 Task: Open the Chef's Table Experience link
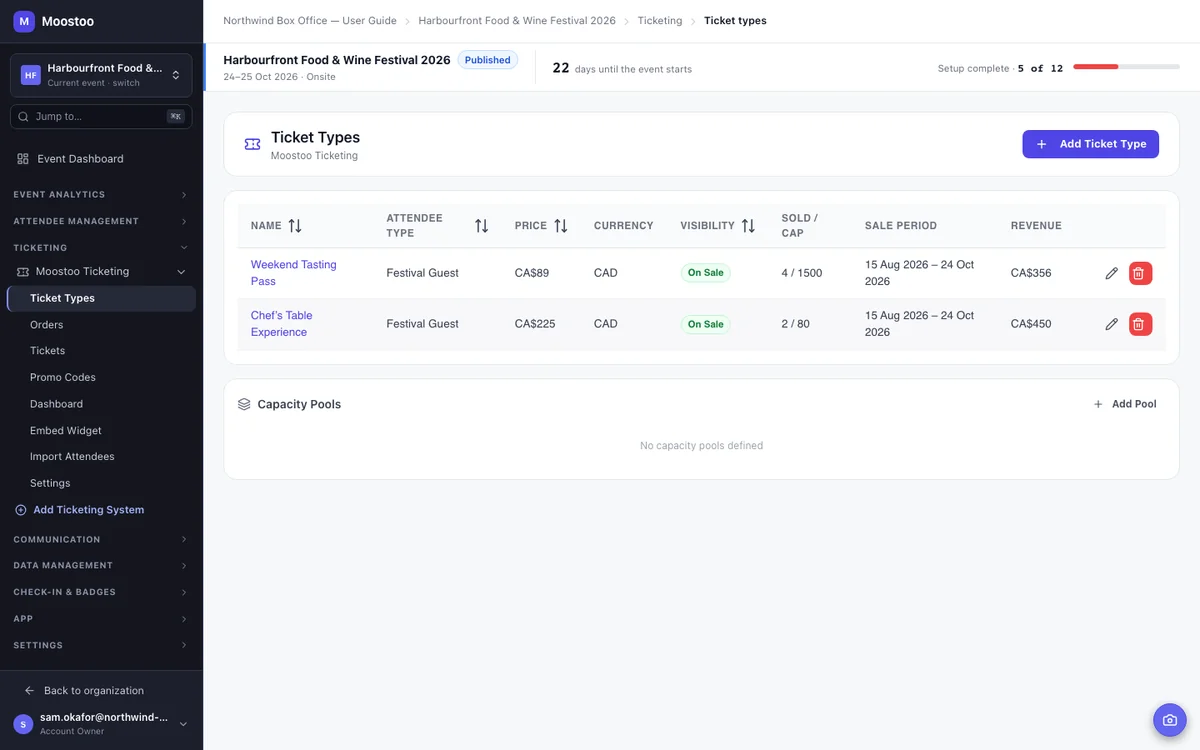click(281, 324)
